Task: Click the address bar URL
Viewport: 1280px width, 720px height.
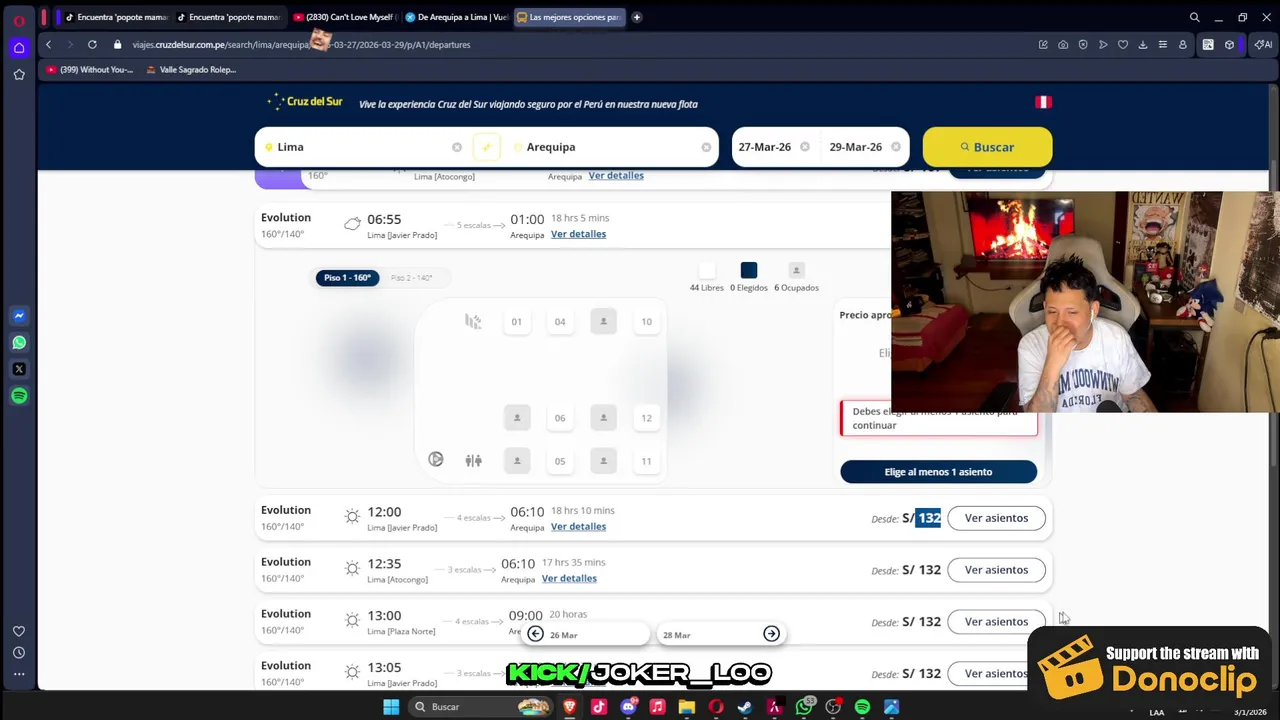Action: 300,45
